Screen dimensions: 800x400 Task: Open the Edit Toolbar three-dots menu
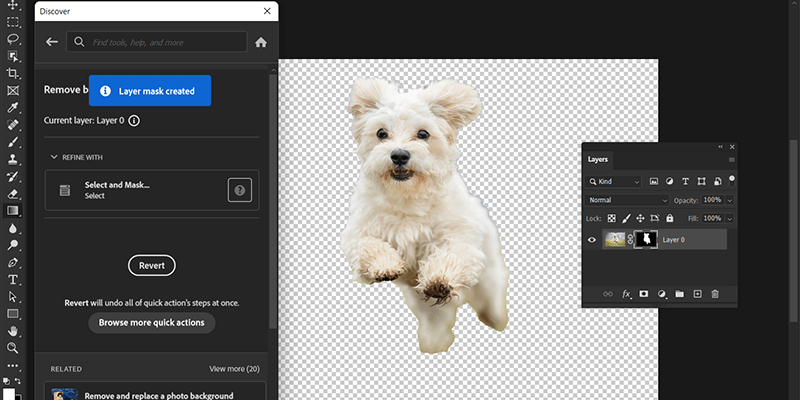13,366
